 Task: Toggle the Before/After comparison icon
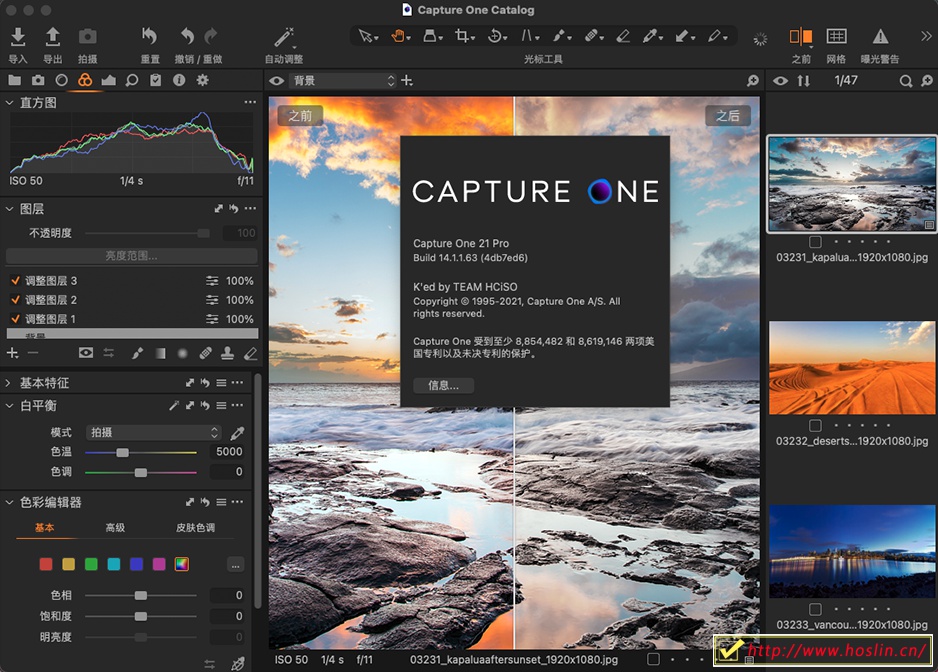tap(800, 37)
